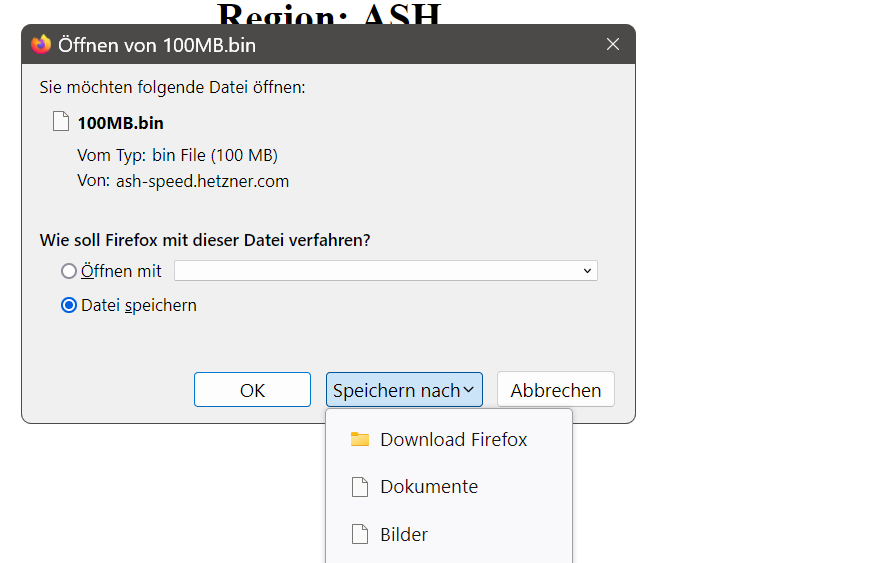
Task: Choose Dokumente in the save location menu
Action: 429,487
